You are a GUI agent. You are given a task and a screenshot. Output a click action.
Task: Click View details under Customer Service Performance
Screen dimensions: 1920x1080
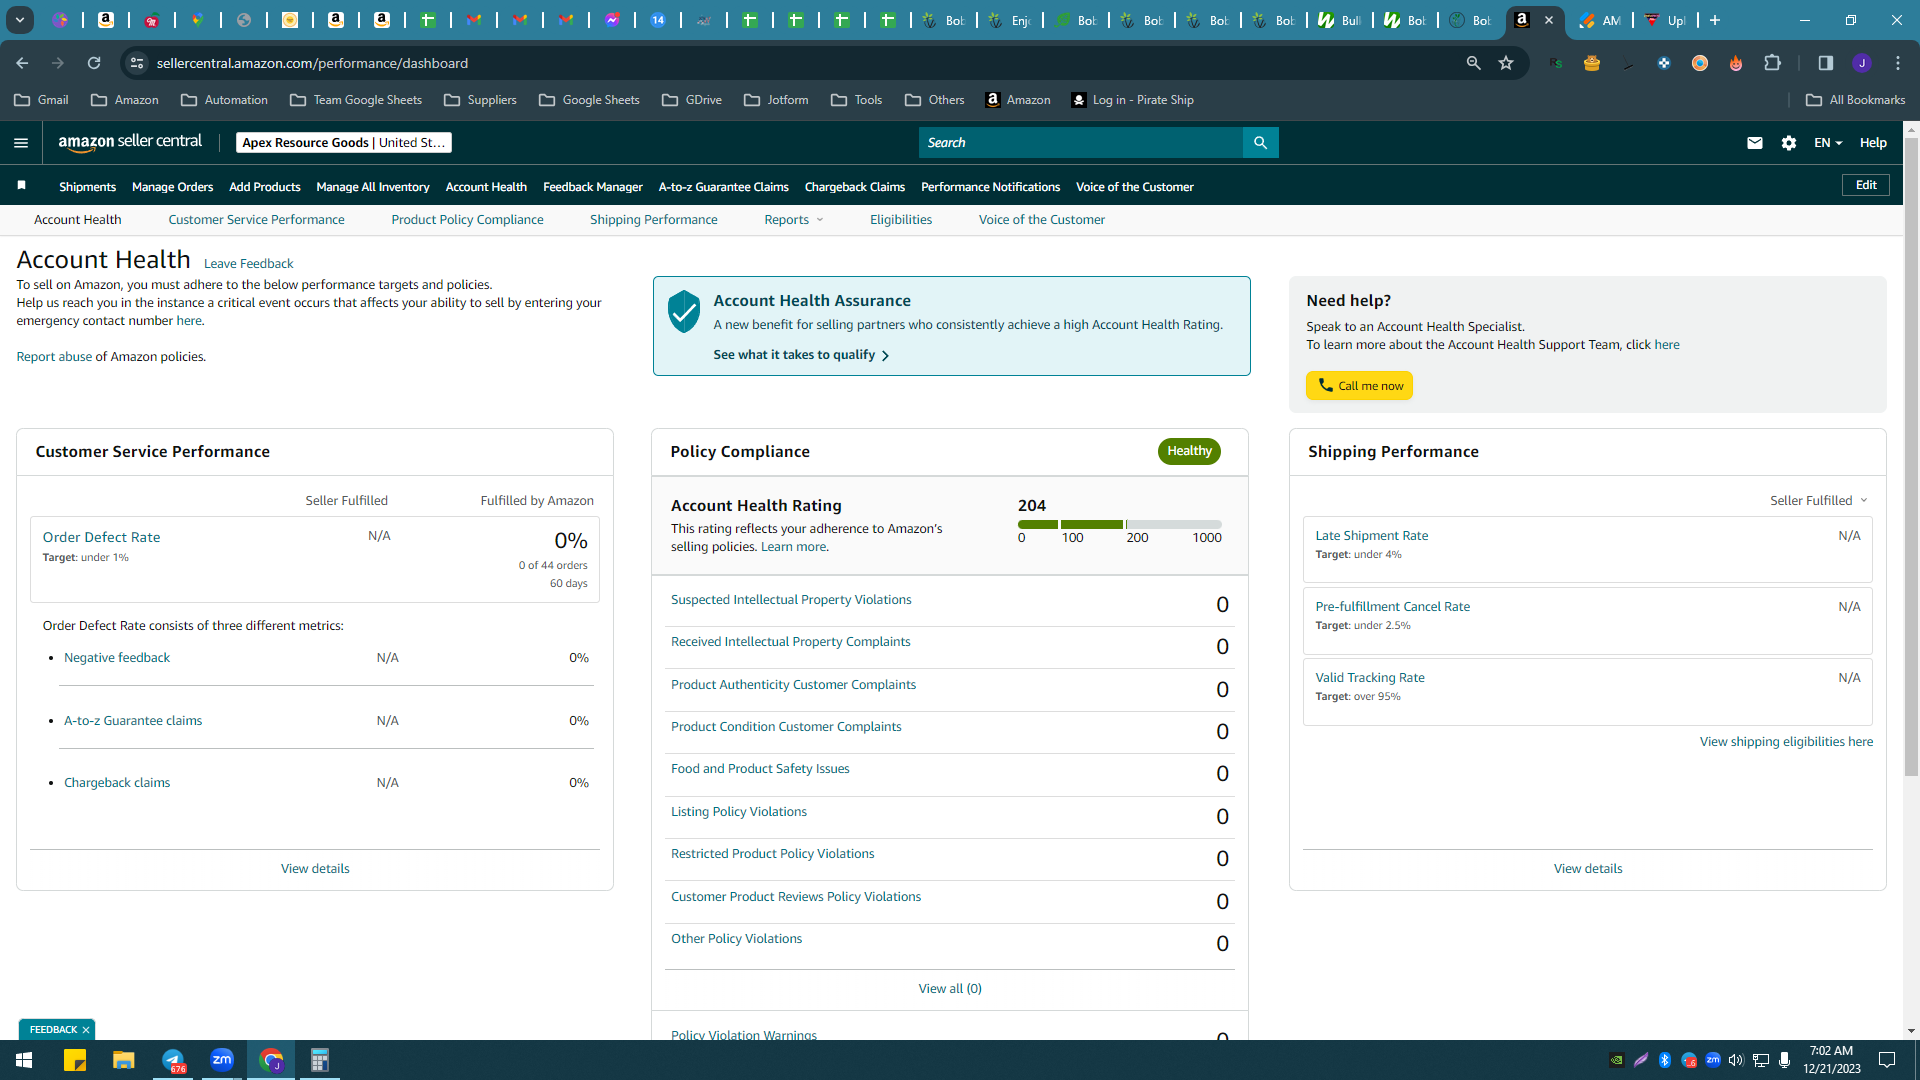click(315, 869)
